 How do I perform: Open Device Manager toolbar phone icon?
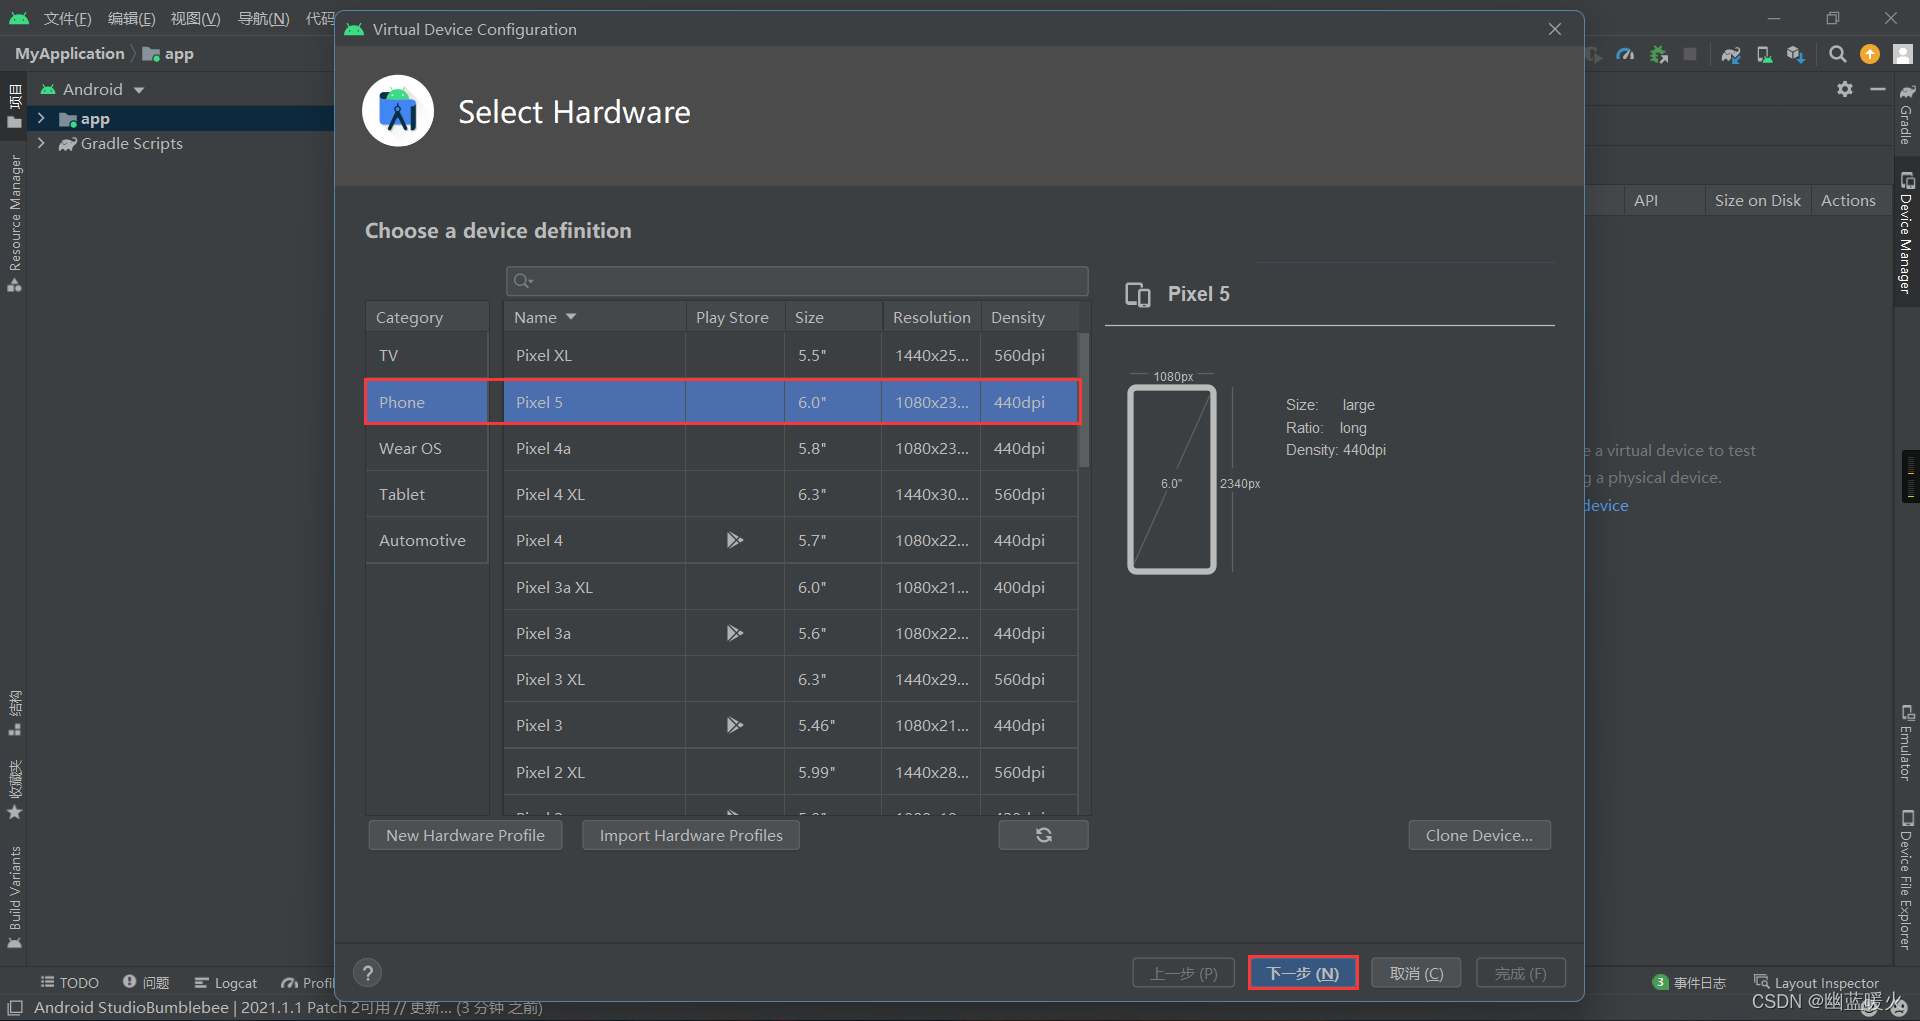tap(1764, 54)
